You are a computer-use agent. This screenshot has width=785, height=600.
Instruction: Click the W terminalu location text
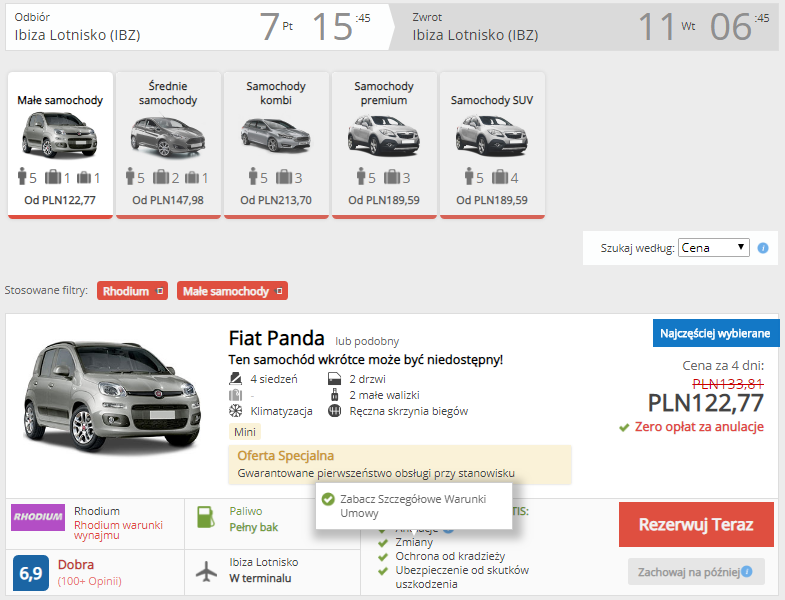(x=260, y=578)
